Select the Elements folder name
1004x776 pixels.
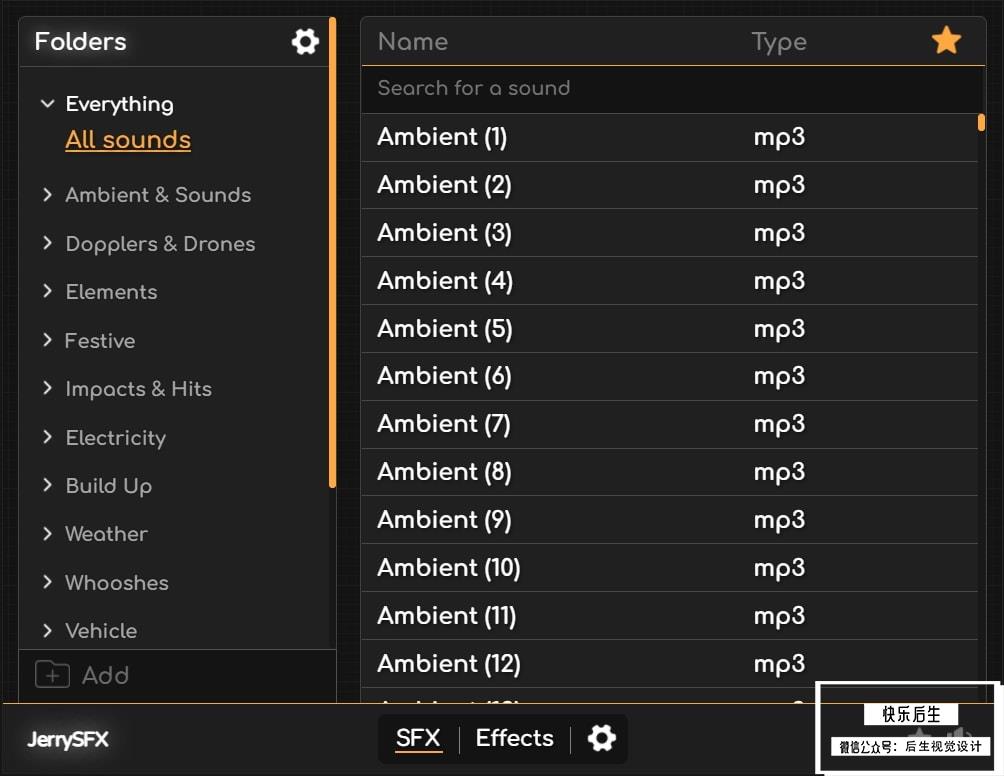(111, 292)
